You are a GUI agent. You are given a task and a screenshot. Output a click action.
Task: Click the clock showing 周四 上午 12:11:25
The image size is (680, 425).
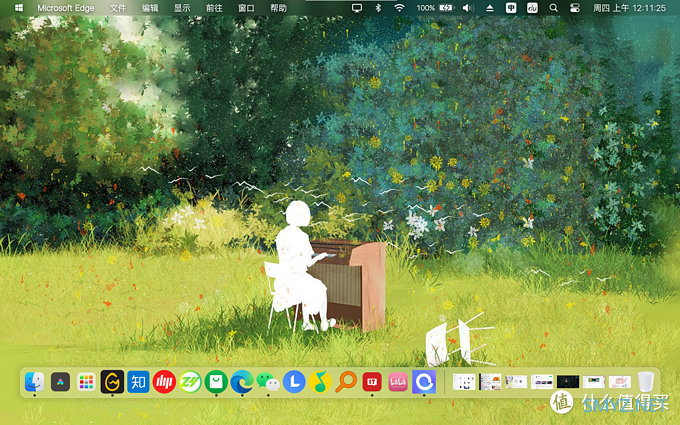[x=629, y=8]
